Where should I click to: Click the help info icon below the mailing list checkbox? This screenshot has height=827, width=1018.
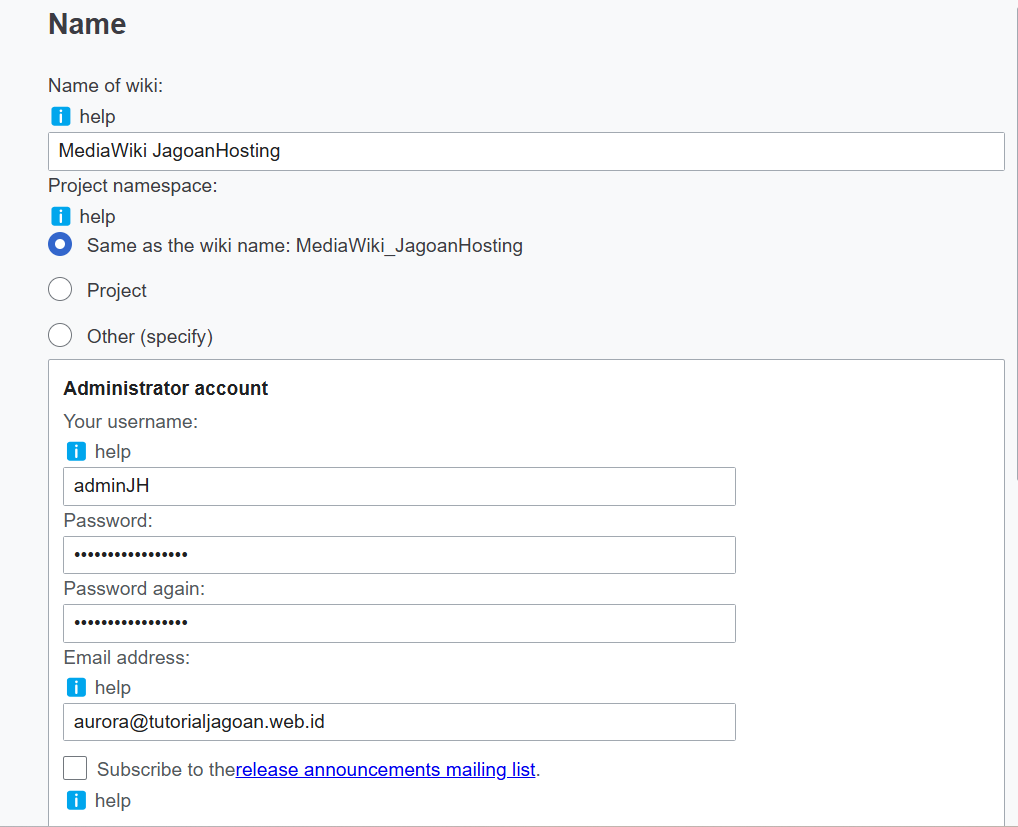tap(76, 800)
